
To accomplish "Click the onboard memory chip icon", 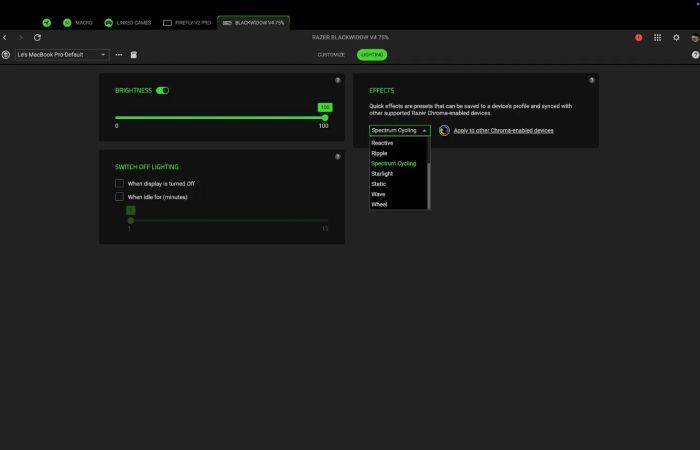I will coord(133,54).
